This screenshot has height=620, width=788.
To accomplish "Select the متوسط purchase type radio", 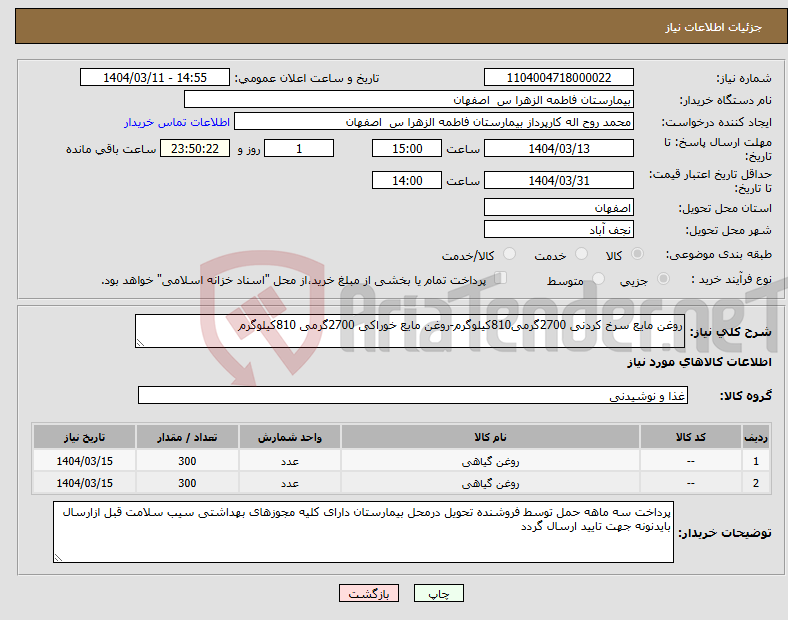I will click(x=598, y=279).
